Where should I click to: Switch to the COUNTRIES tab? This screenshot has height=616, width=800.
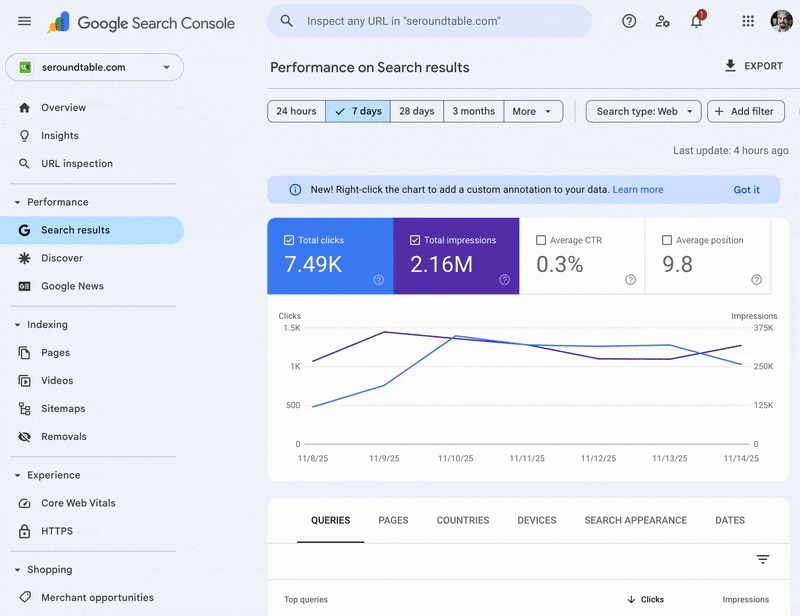click(462, 520)
